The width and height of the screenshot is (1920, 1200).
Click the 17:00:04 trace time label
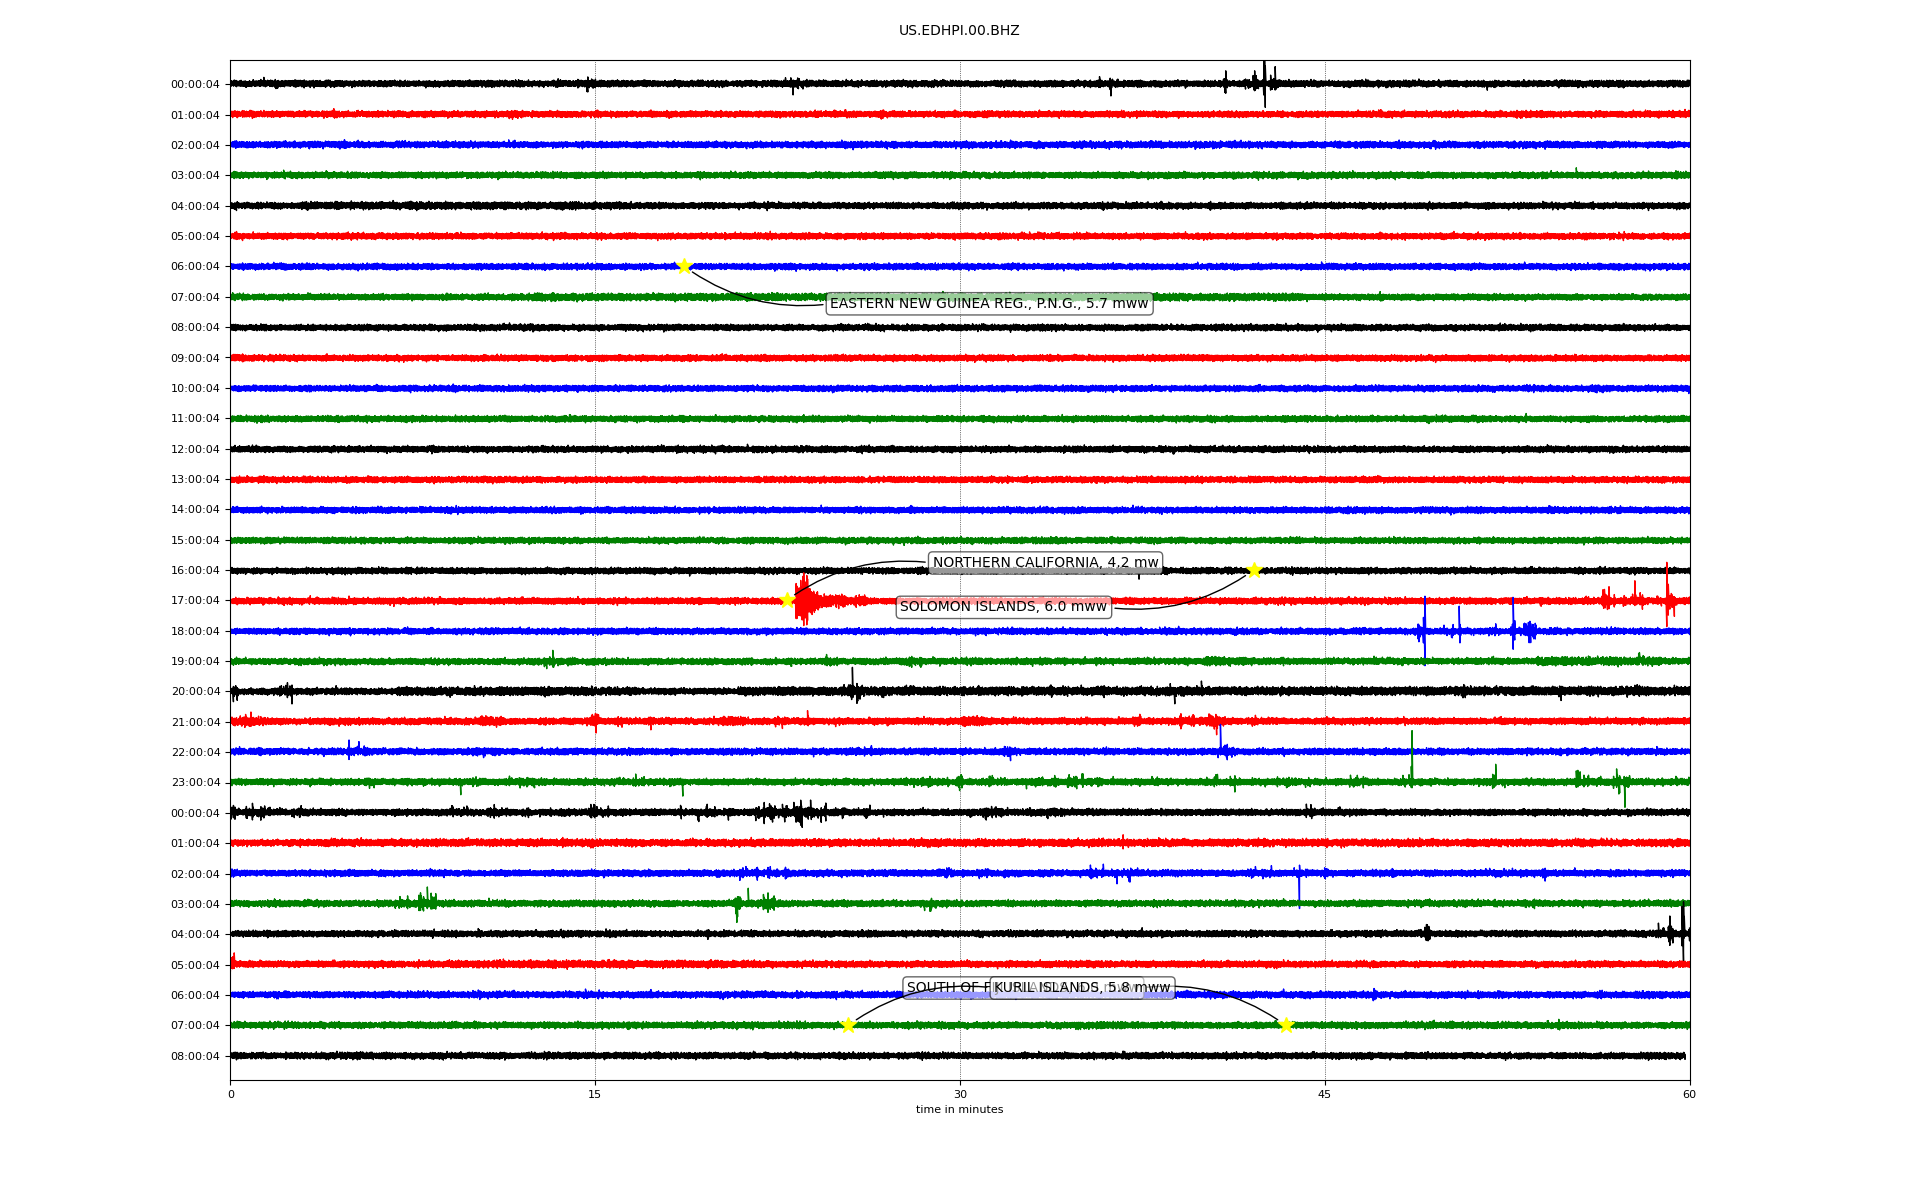coord(195,601)
